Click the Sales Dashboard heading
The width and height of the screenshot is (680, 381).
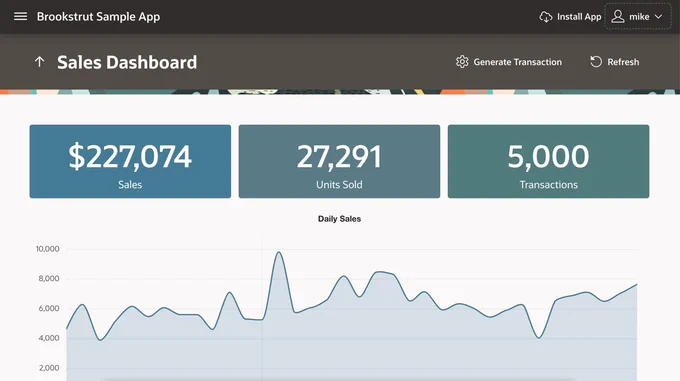point(127,62)
